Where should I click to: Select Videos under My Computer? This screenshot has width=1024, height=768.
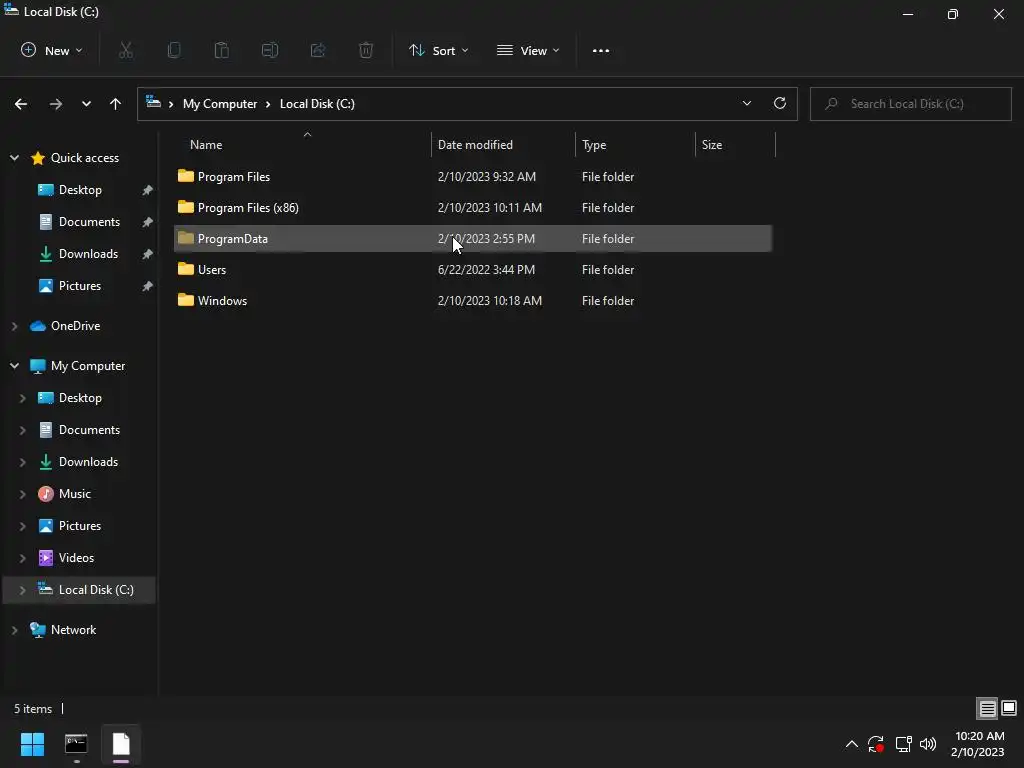pyautogui.click(x=76, y=558)
